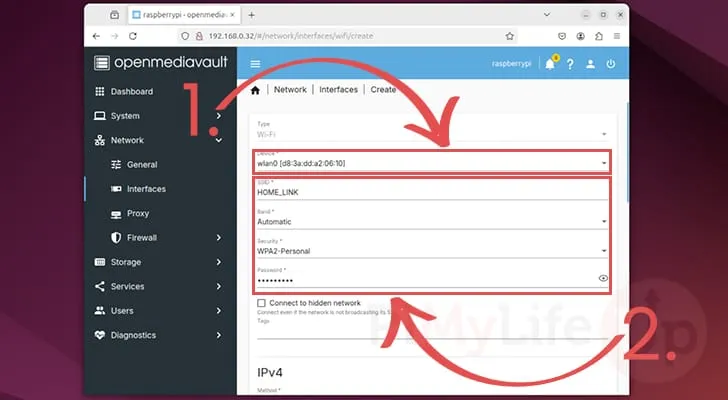Screen dimensions: 728x400
Task: Click the hamburger menu toggle icon
Action: (x=255, y=64)
